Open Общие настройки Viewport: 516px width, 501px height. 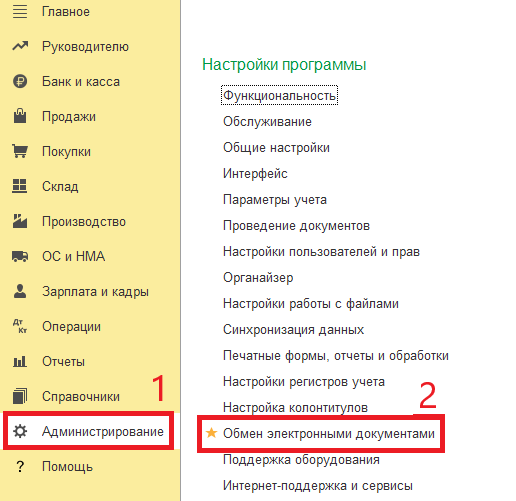point(276,148)
